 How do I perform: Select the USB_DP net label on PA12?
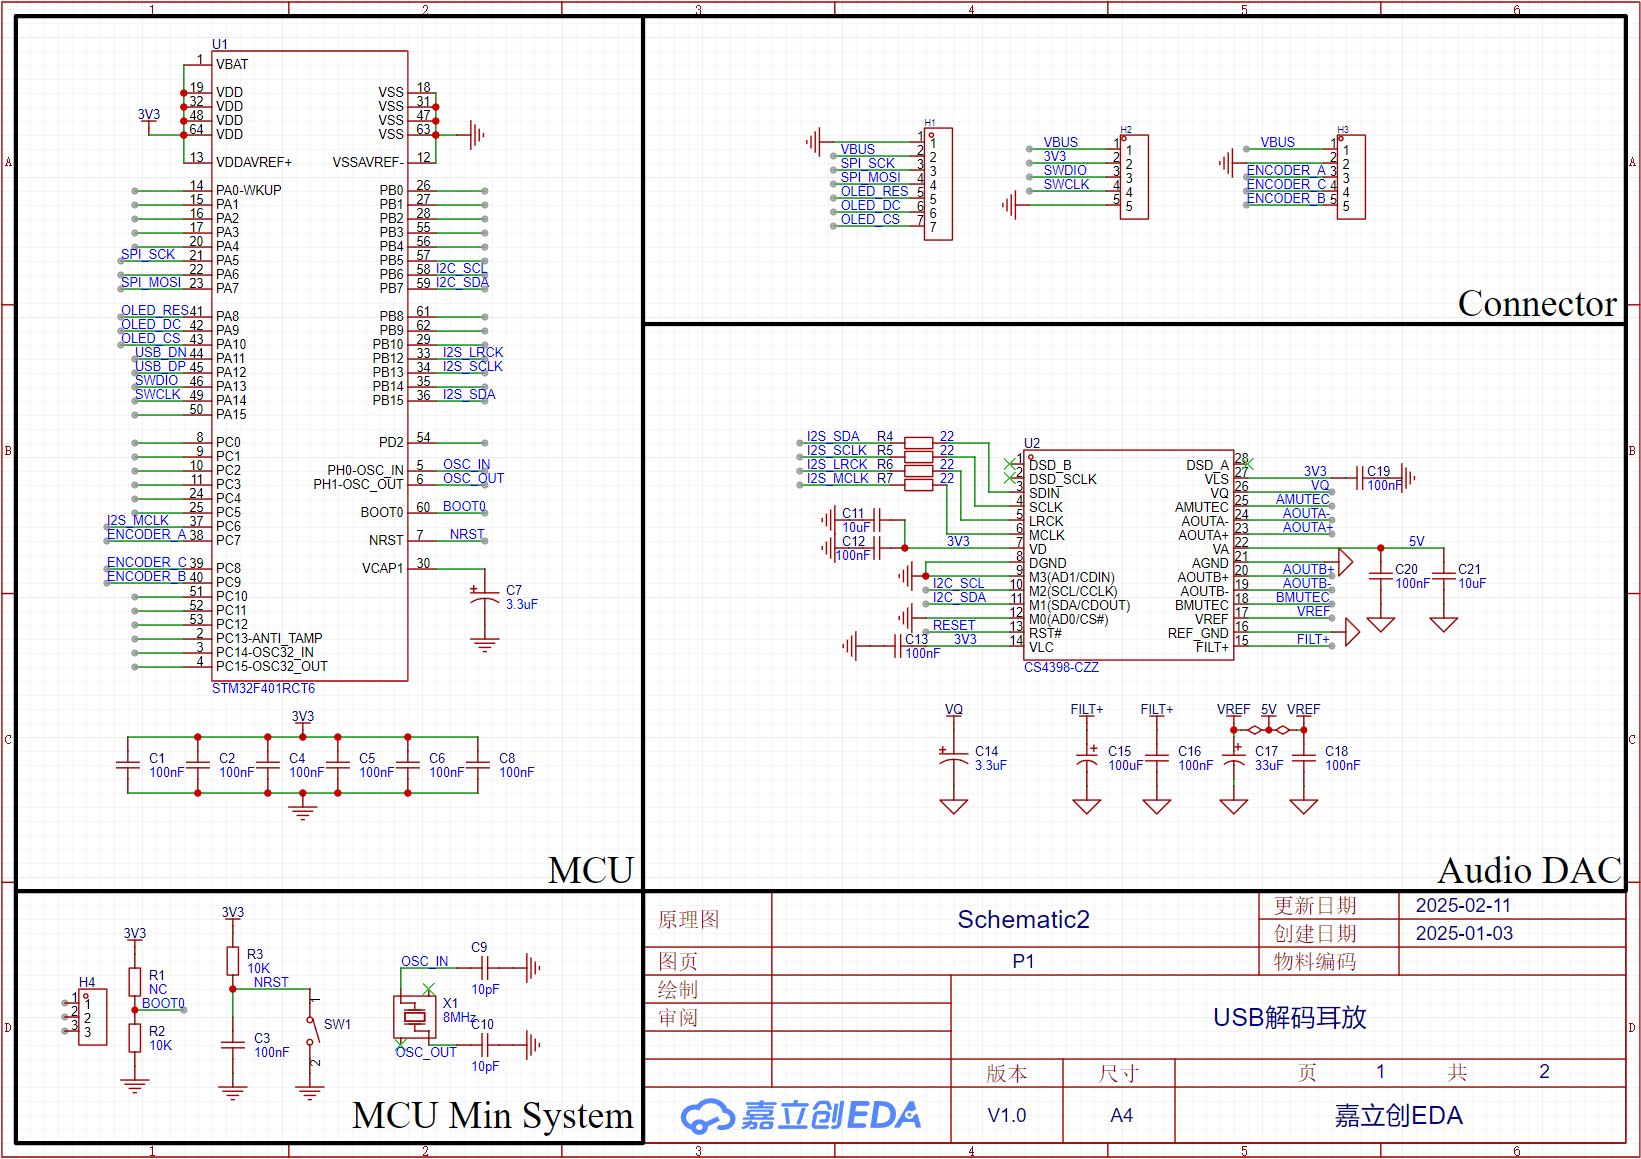pyautogui.click(x=161, y=366)
